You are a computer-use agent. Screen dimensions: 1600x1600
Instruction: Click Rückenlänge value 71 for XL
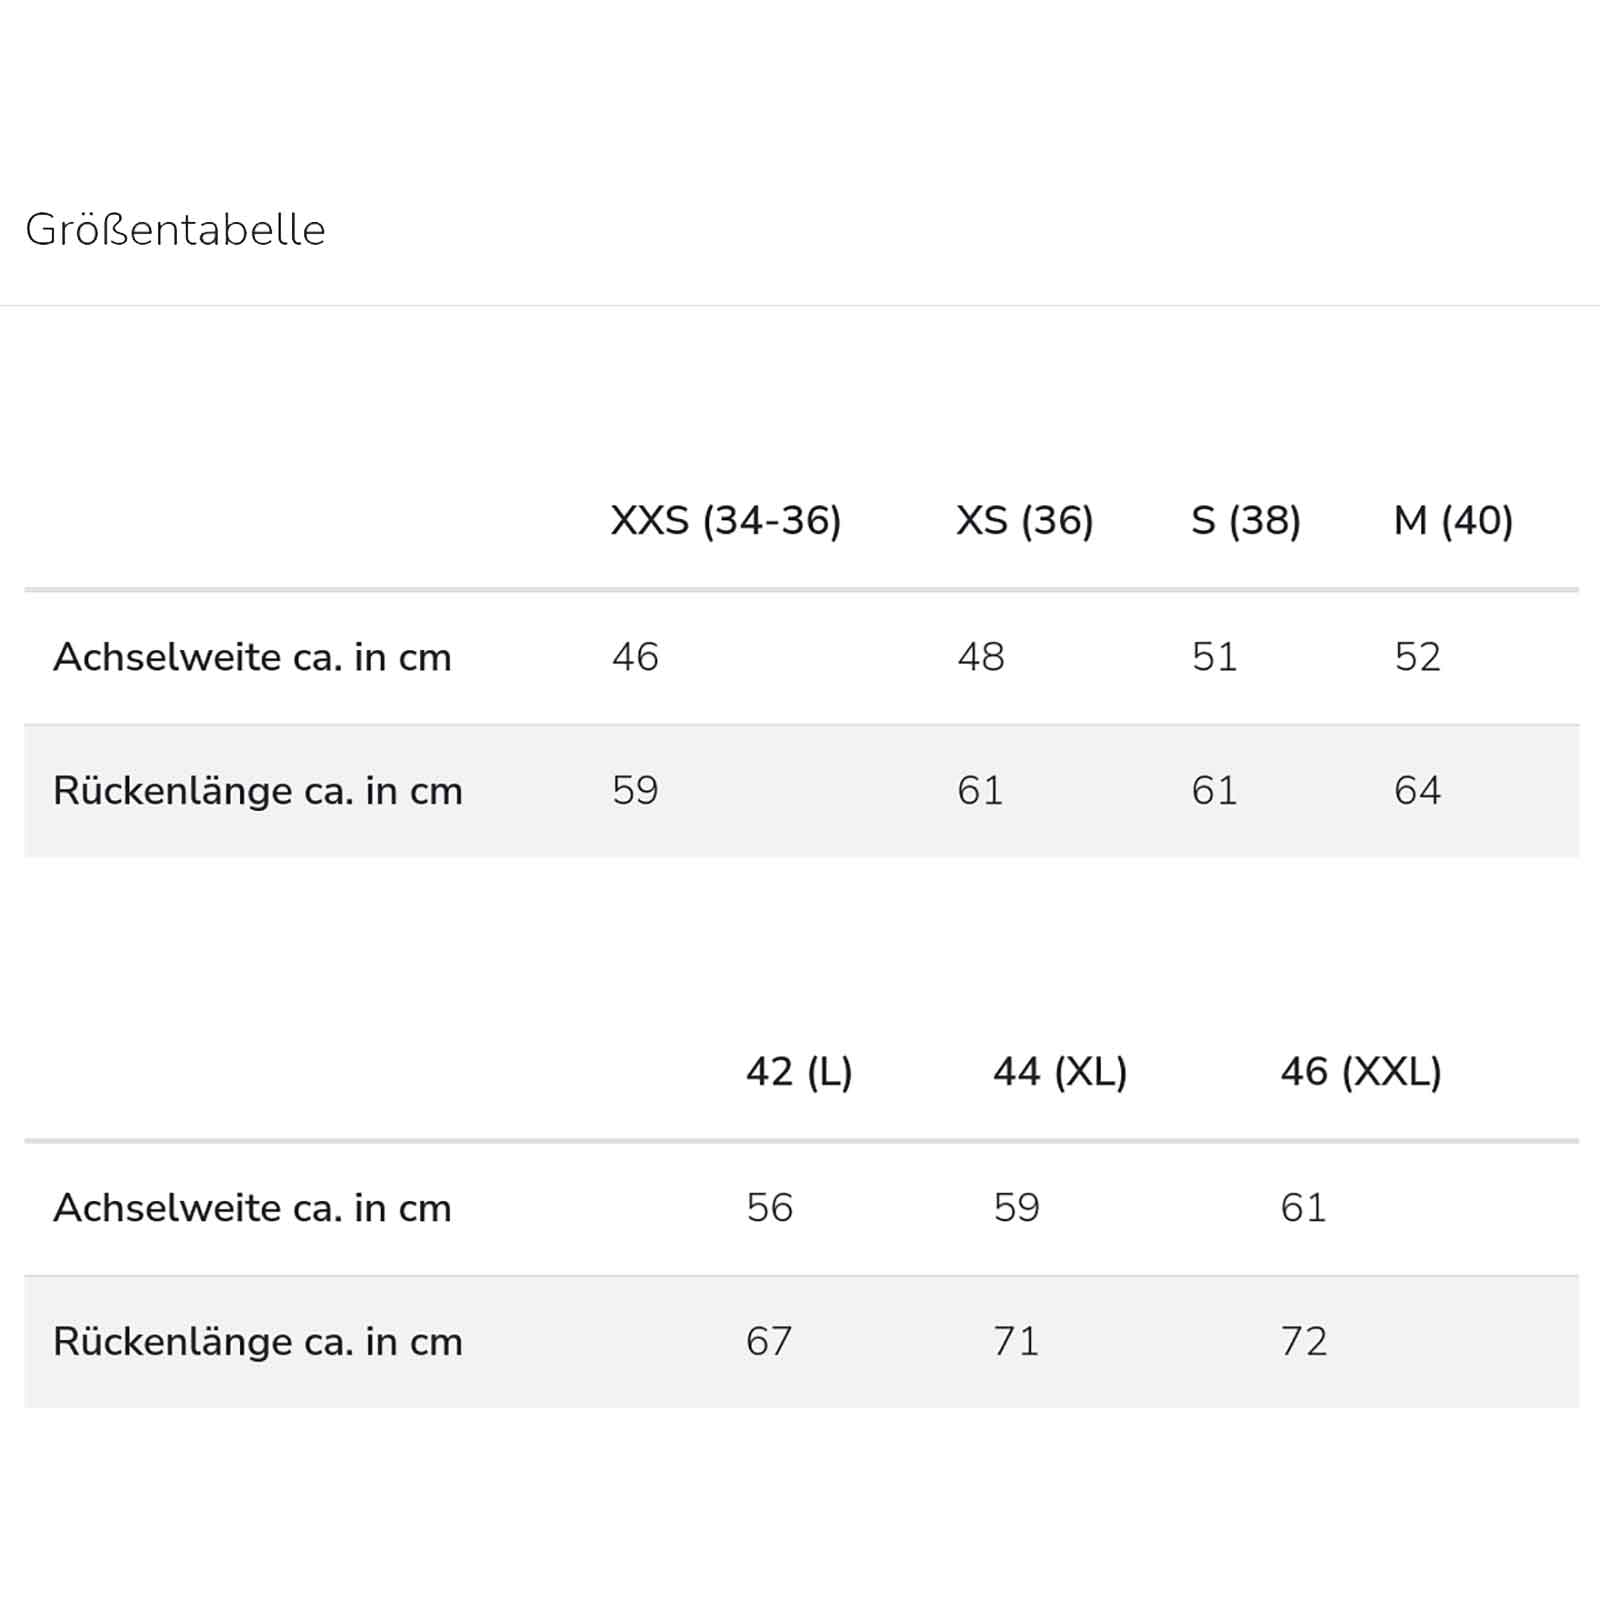coord(1016,1342)
